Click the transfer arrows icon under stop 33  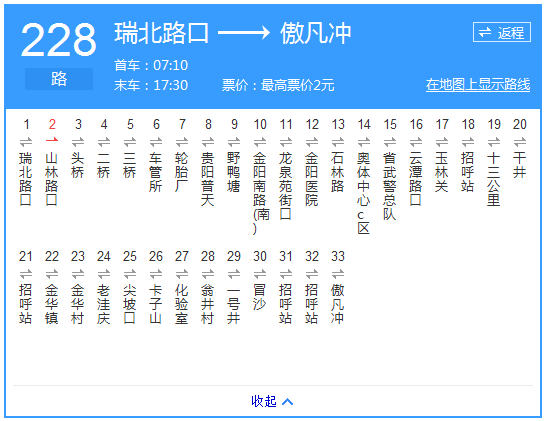338,274
